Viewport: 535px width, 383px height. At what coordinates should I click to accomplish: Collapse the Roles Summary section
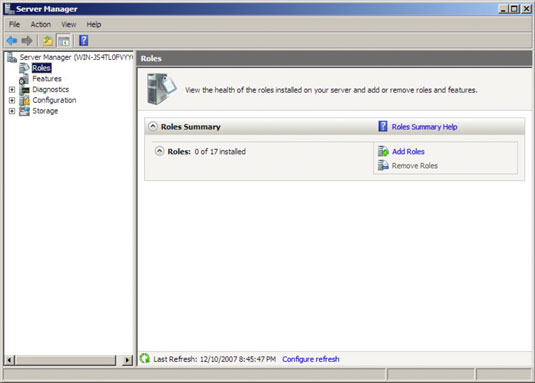(153, 126)
